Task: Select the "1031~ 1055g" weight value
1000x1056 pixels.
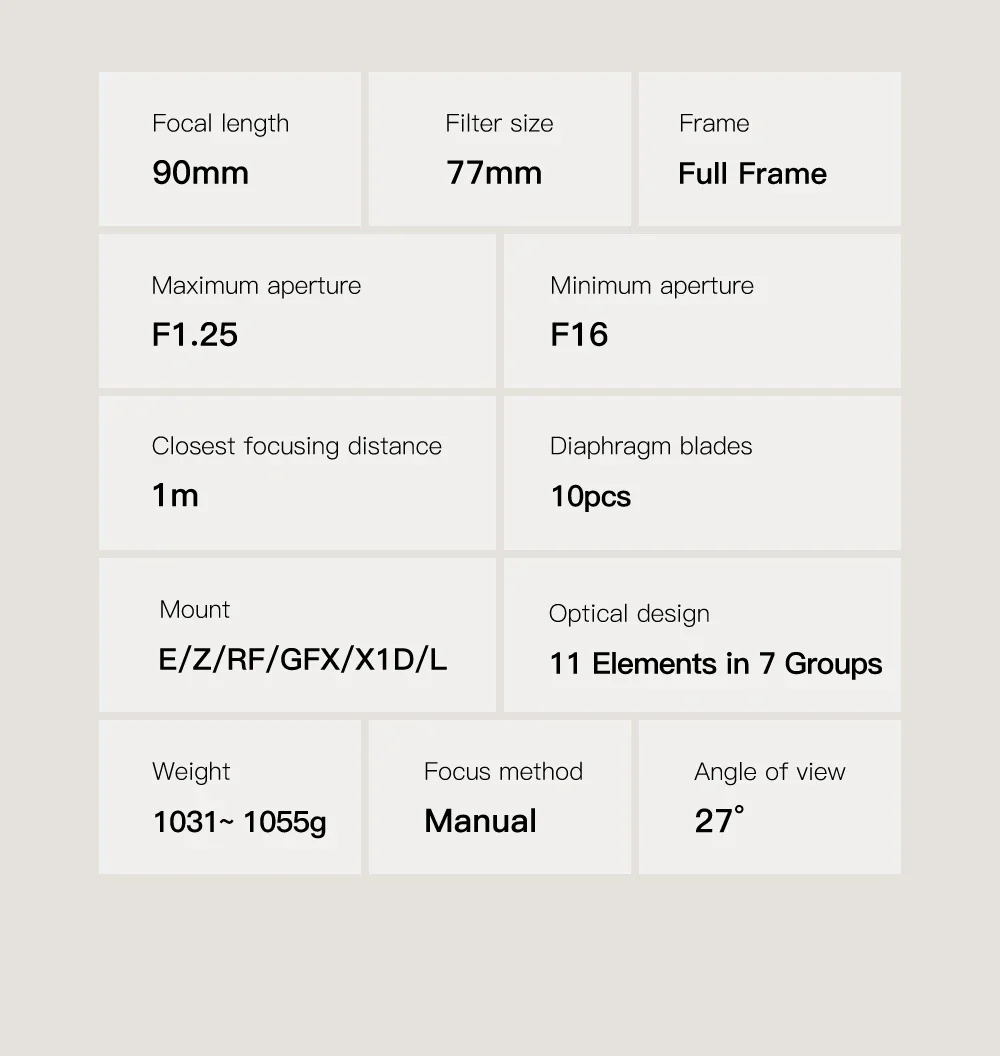Action: coord(240,822)
